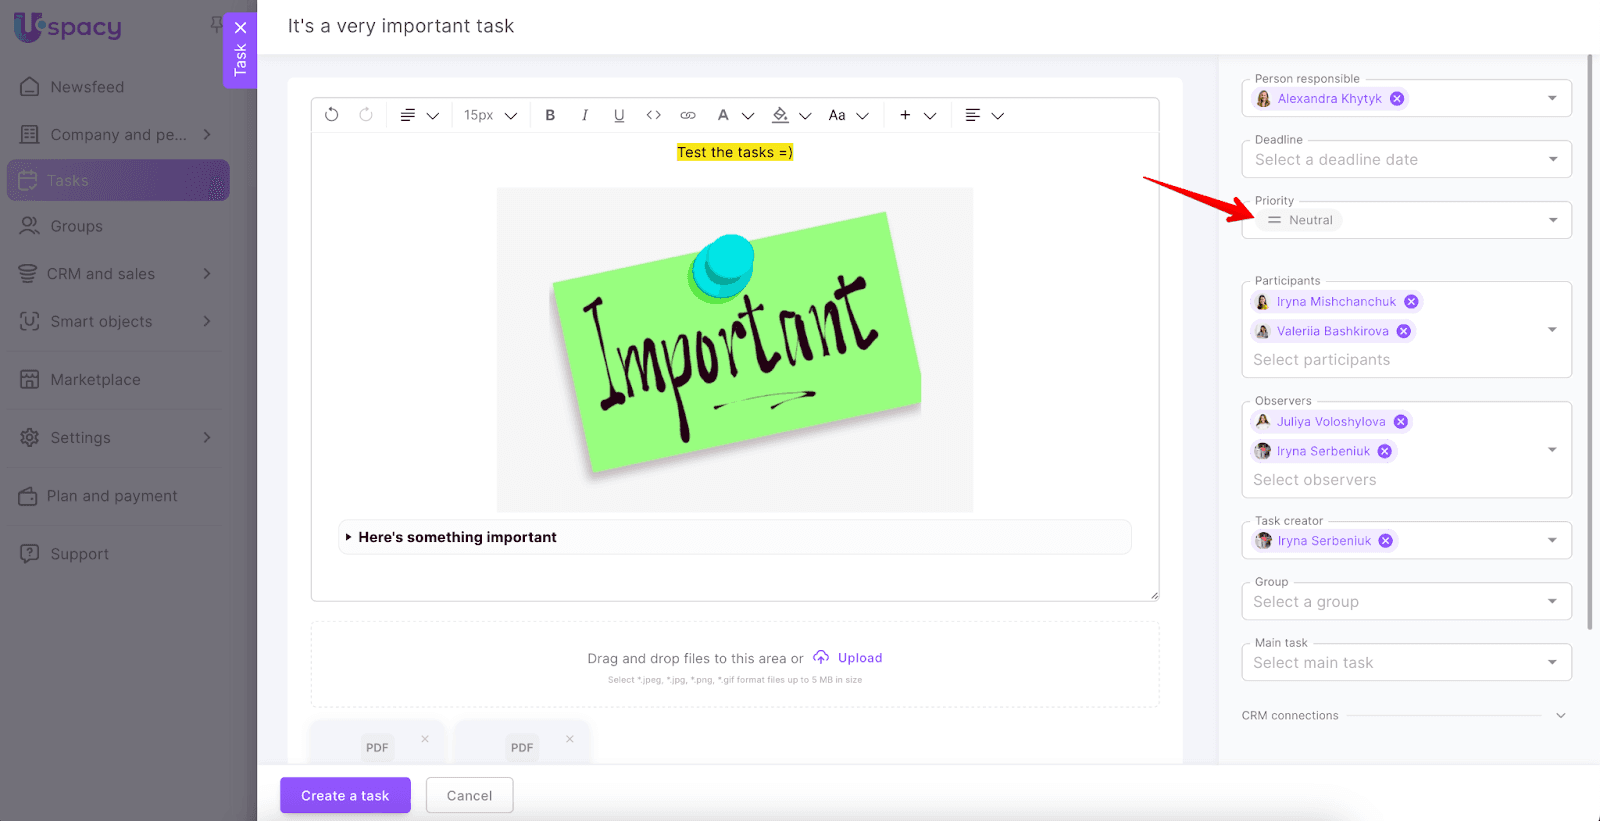Click the Create a task button
This screenshot has height=821, width=1600.
point(345,796)
